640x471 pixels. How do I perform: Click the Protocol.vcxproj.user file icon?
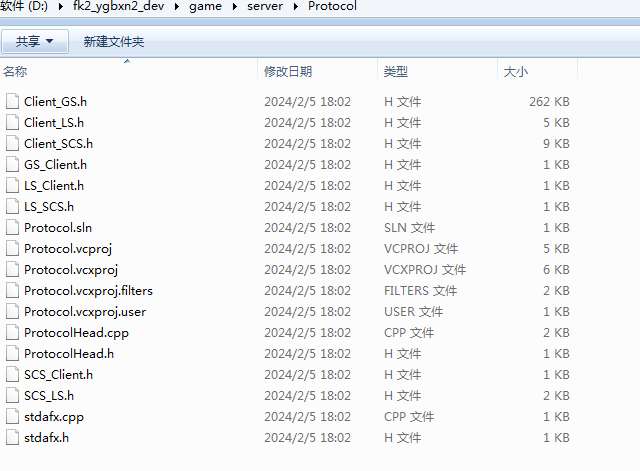[12, 311]
